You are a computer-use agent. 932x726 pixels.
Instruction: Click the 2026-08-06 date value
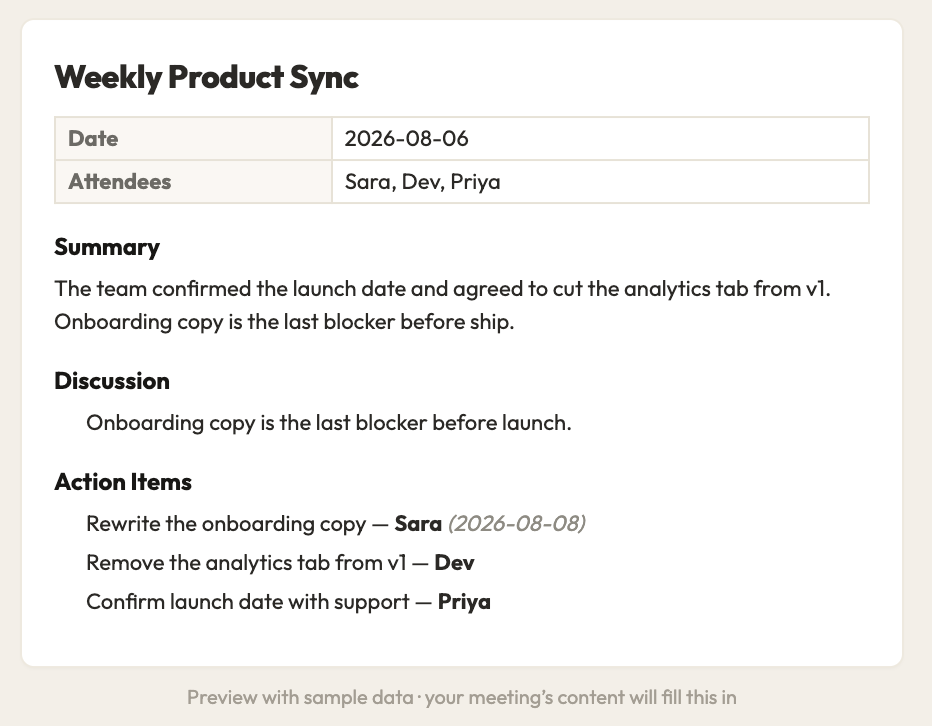[x=407, y=139]
